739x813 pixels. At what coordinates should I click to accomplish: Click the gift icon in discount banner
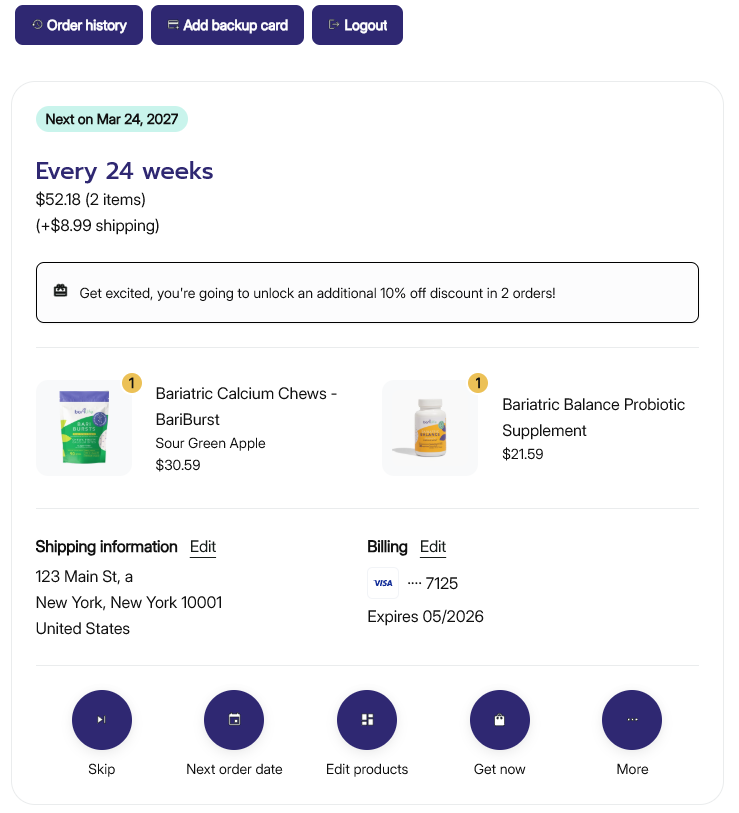(61, 292)
